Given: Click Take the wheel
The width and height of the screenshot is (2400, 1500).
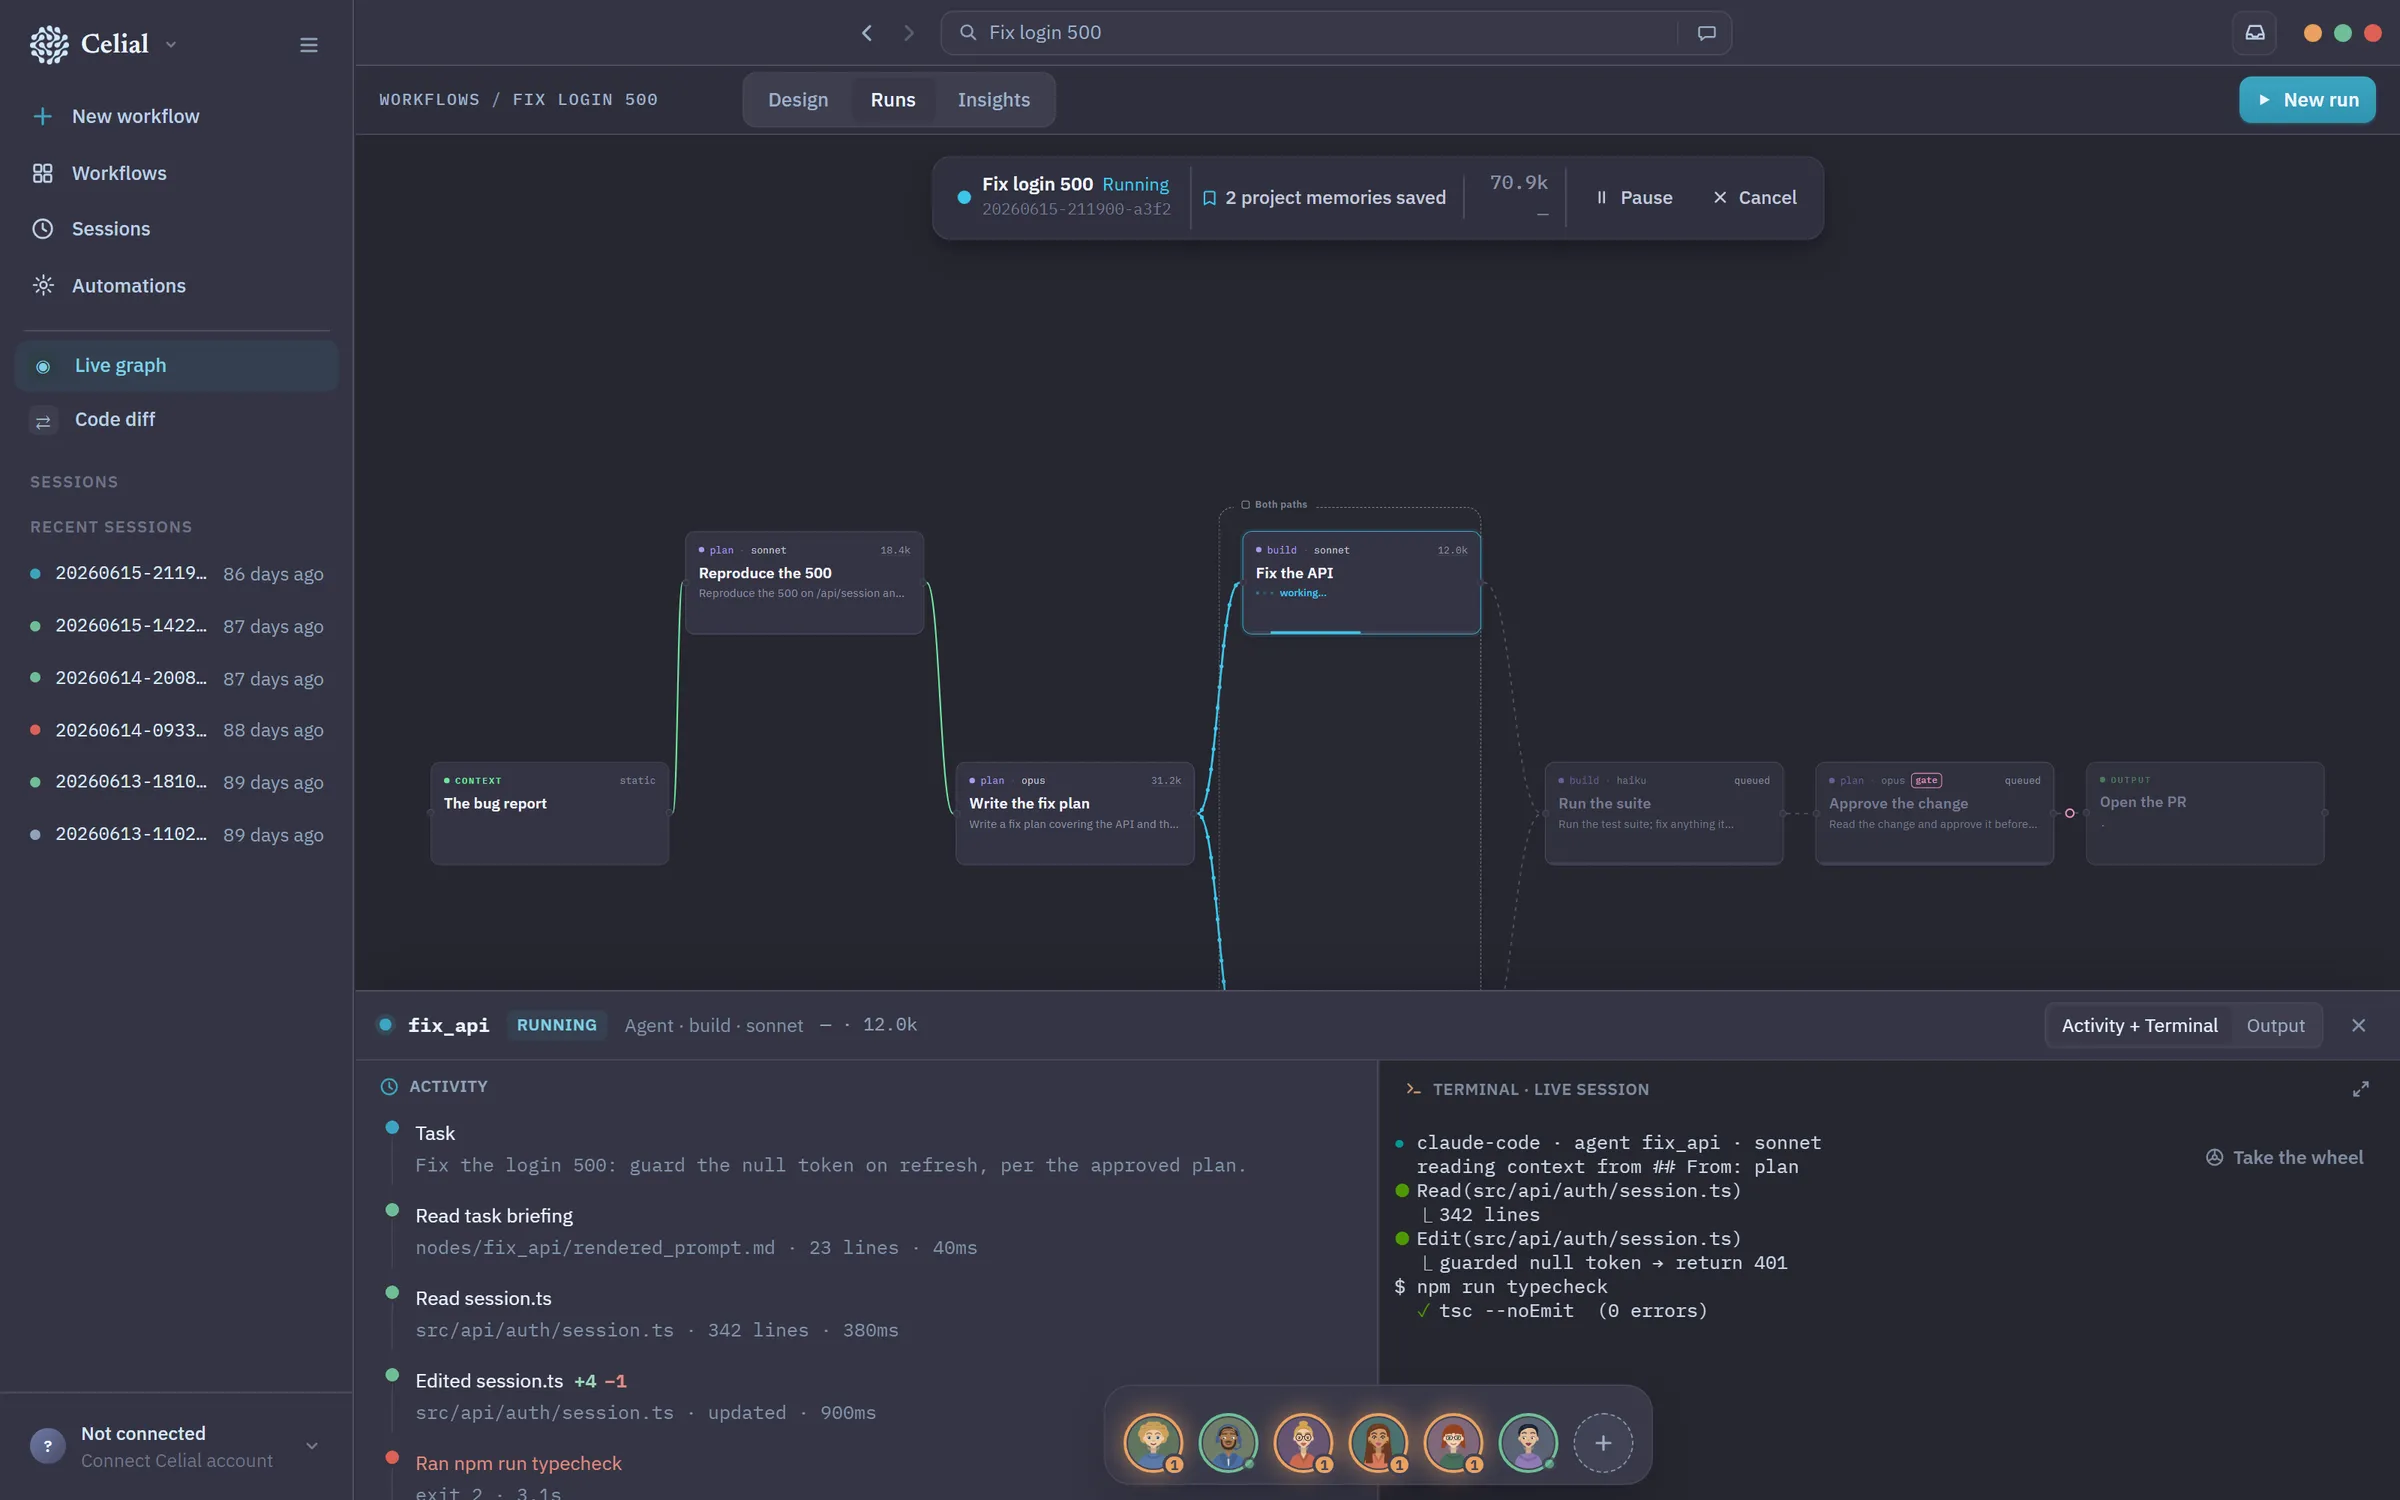Looking at the screenshot, I should (x=2284, y=1157).
